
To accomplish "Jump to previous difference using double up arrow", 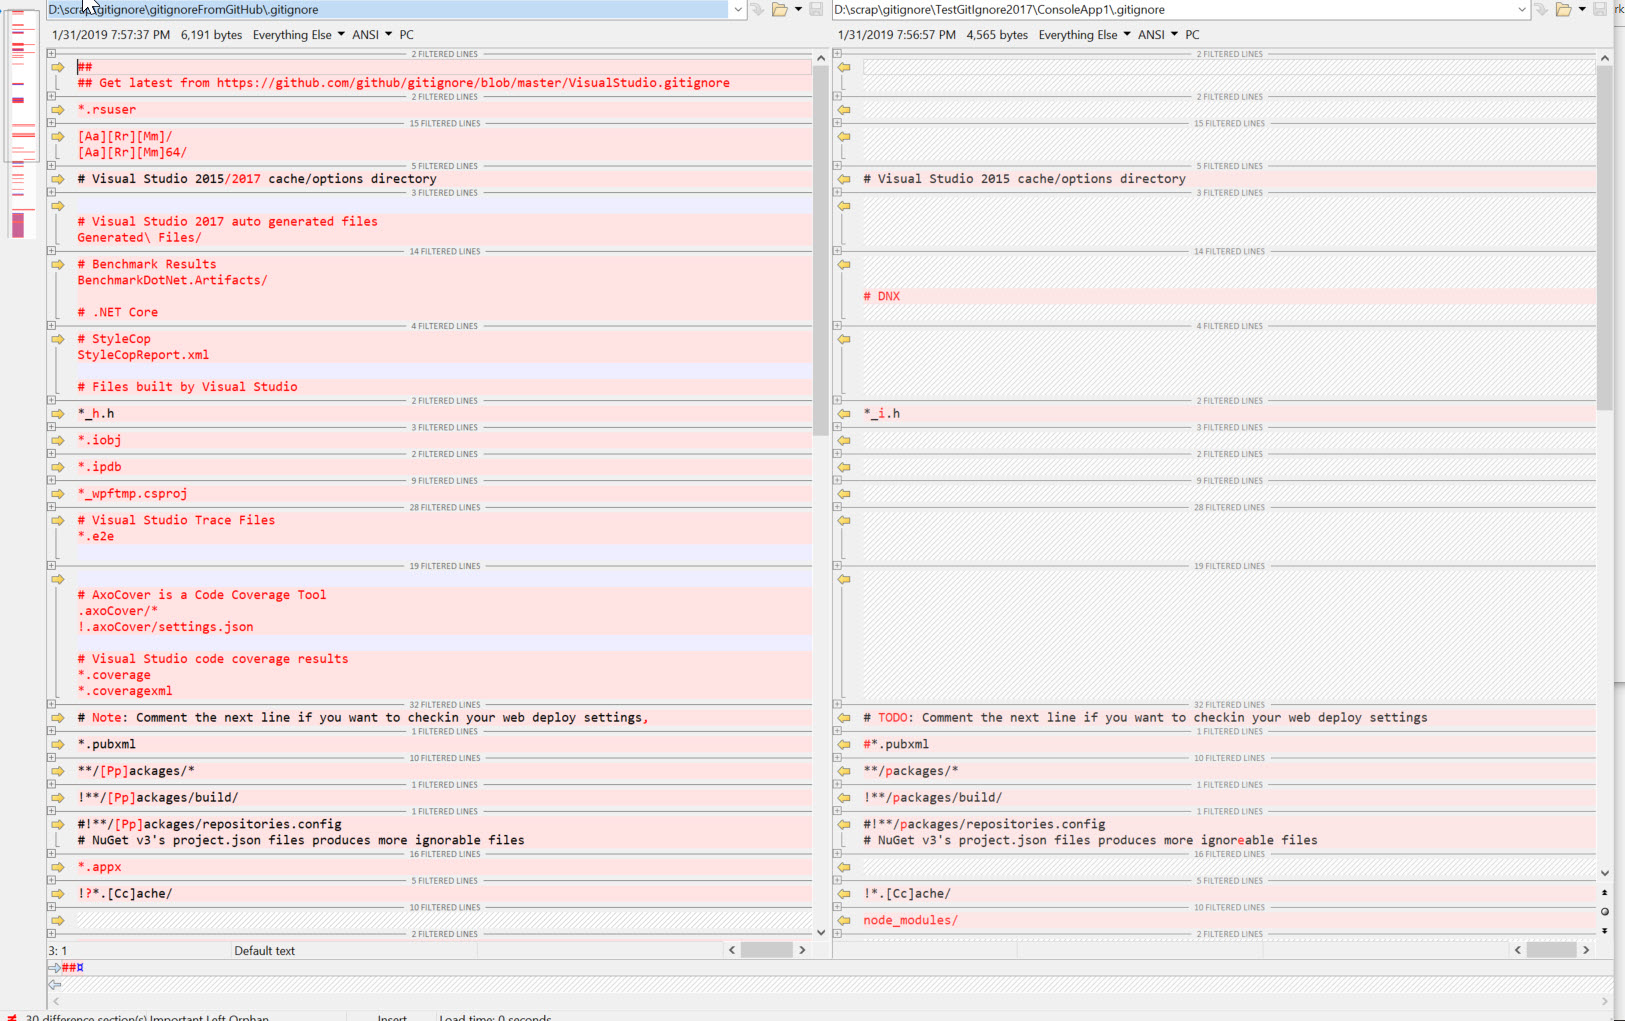I will pos(1604,892).
